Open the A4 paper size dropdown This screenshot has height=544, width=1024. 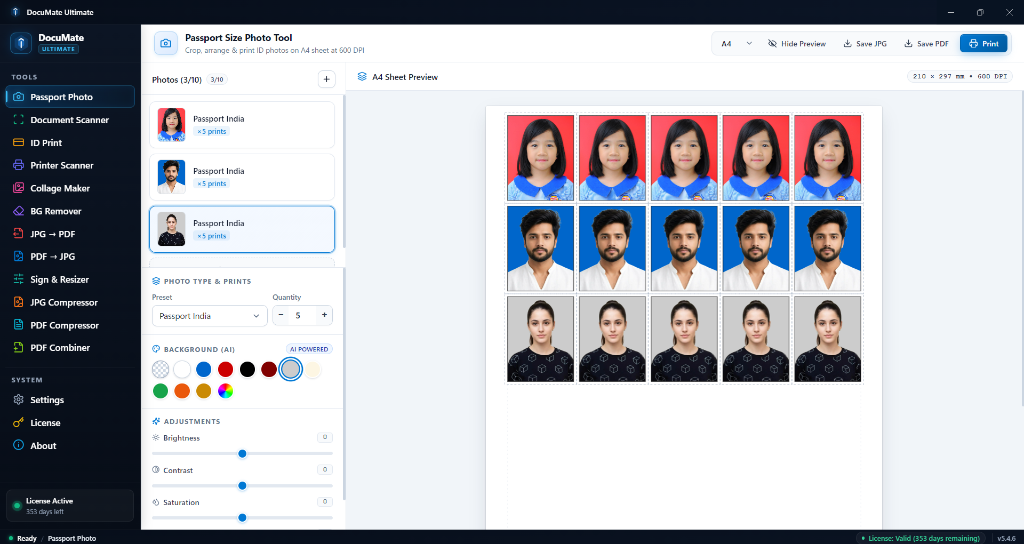click(736, 44)
